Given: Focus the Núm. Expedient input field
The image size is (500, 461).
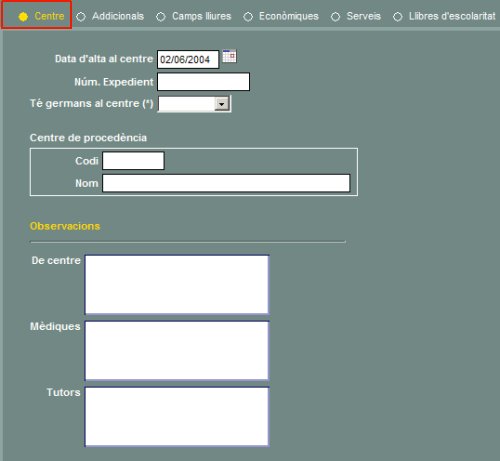Looking at the screenshot, I should pyautogui.click(x=203, y=82).
